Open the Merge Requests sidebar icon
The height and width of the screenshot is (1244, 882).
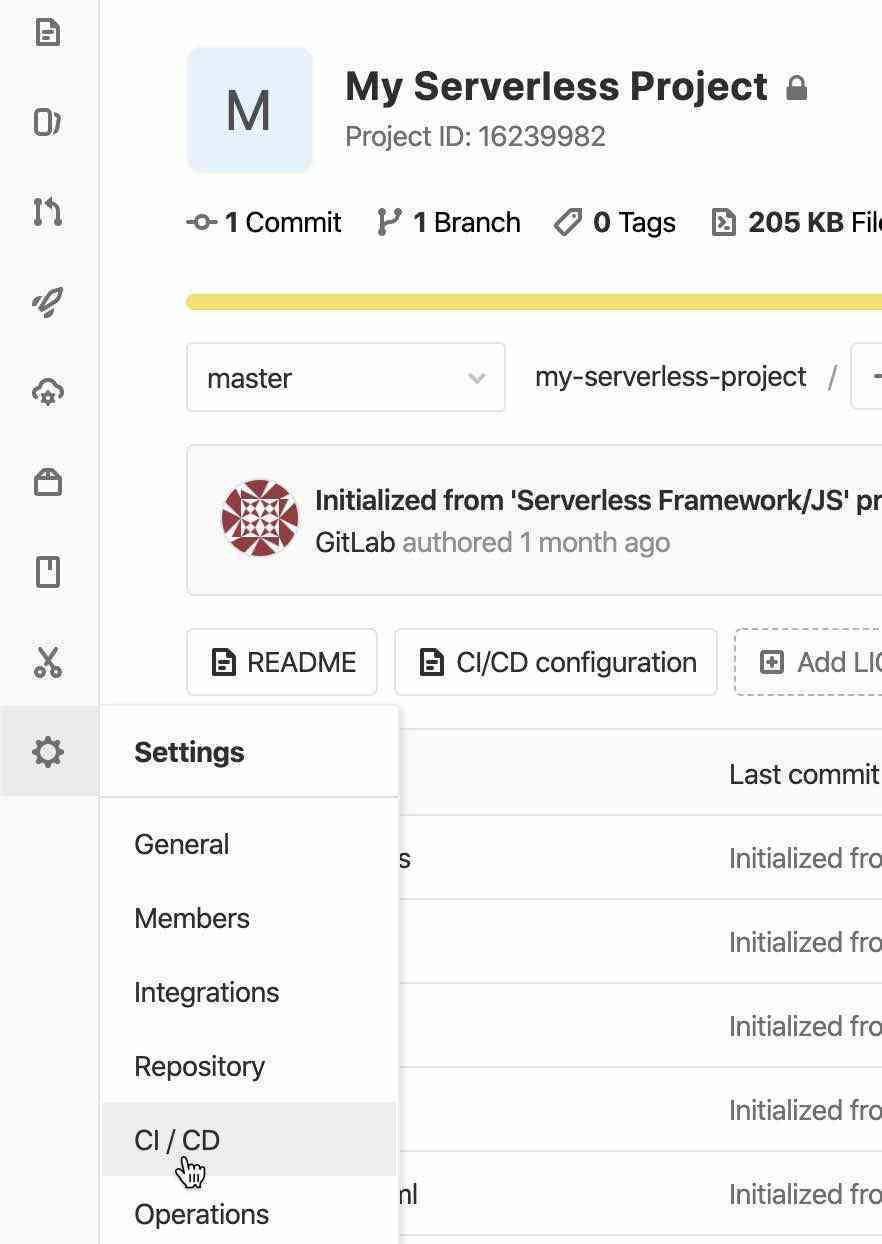(47, 212)
